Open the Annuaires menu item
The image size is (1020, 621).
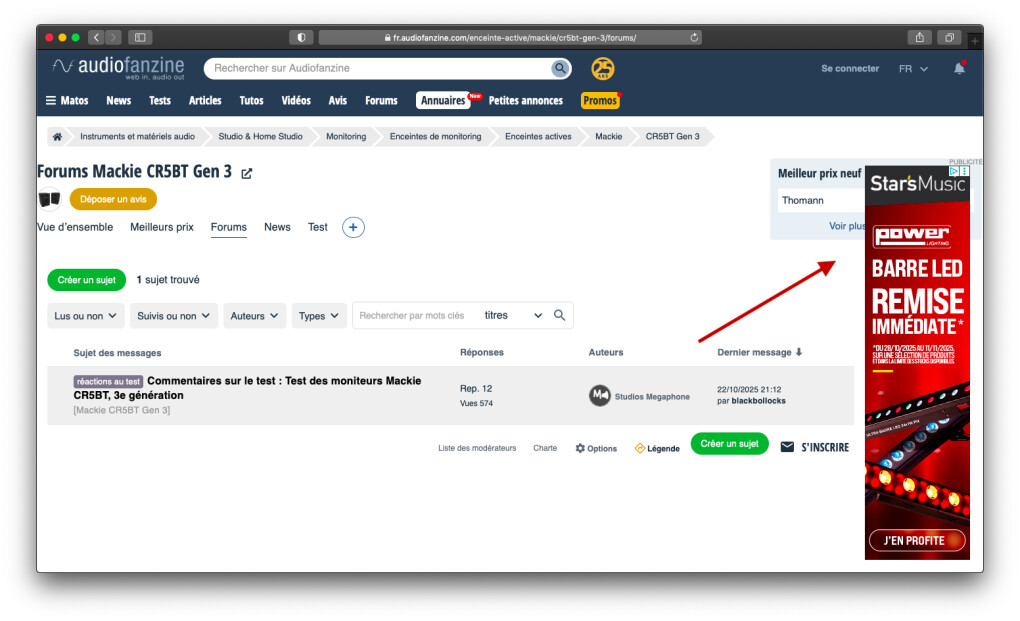click(x=443, y=100)
